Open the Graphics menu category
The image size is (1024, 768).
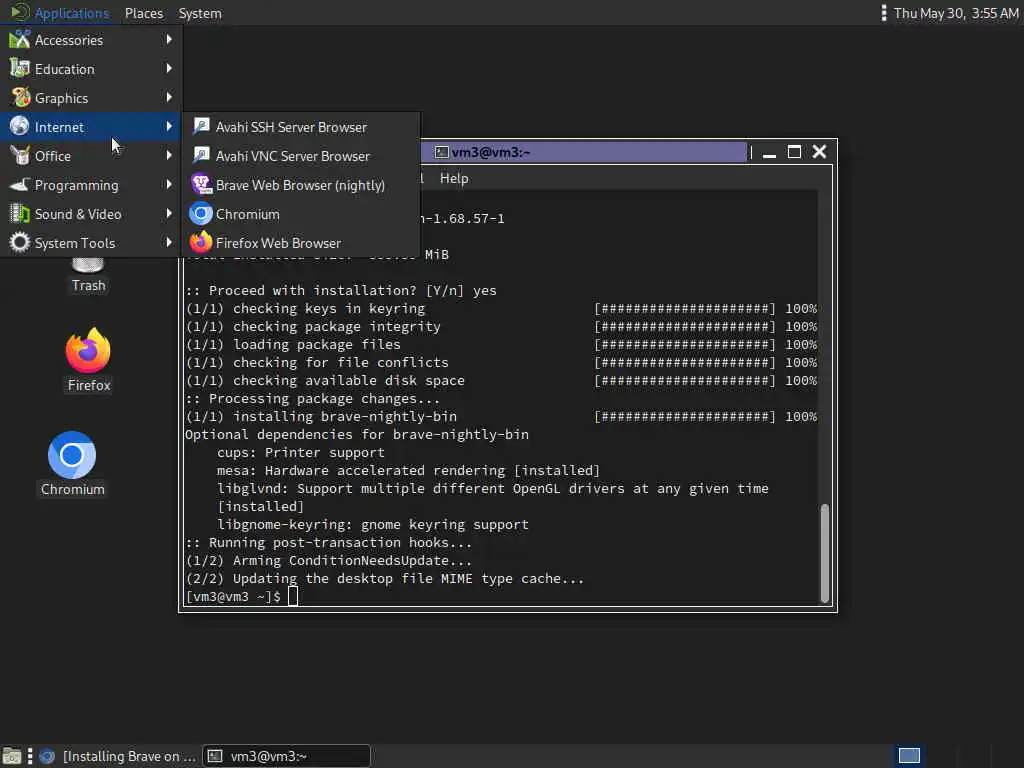tap(91, 98)
